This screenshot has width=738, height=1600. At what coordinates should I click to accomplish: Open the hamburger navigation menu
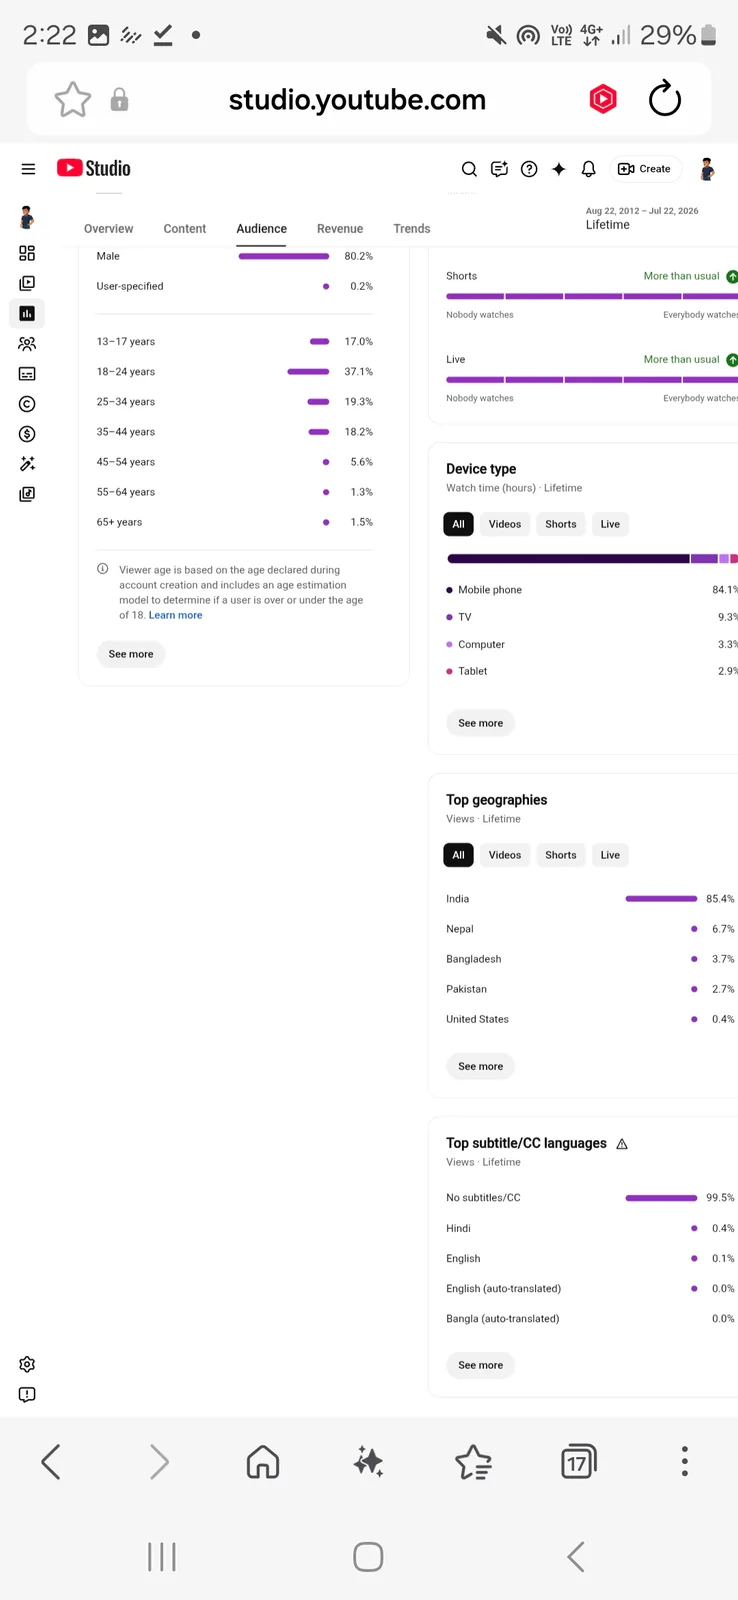coord(28,169)
